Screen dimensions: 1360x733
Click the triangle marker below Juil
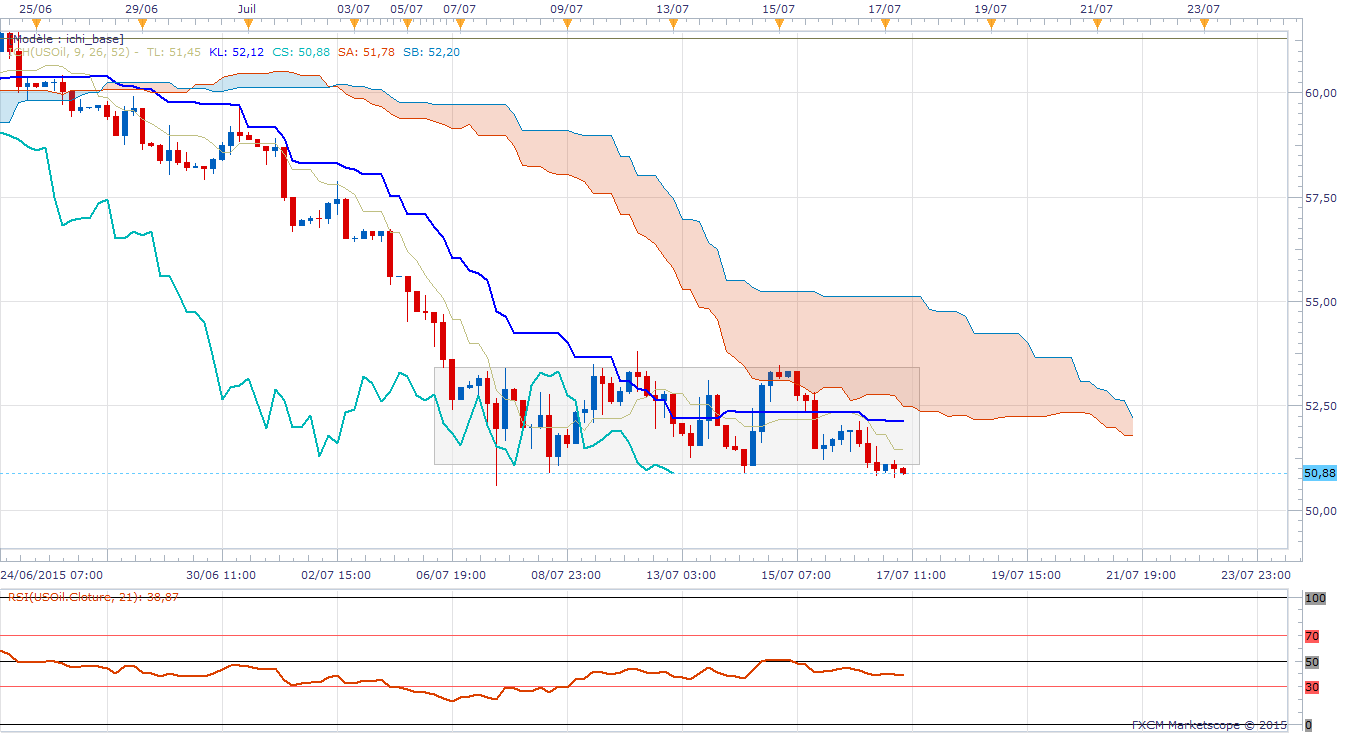click(x=248, y=22)
